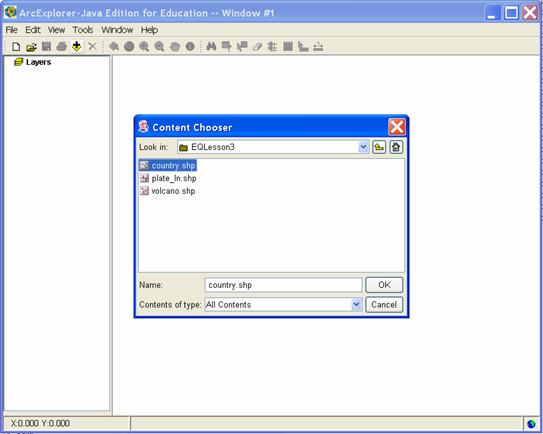Viewport: 543px width, 434px height.
Task: Expand the Look in folder dropdown
Action: point(363,147)
